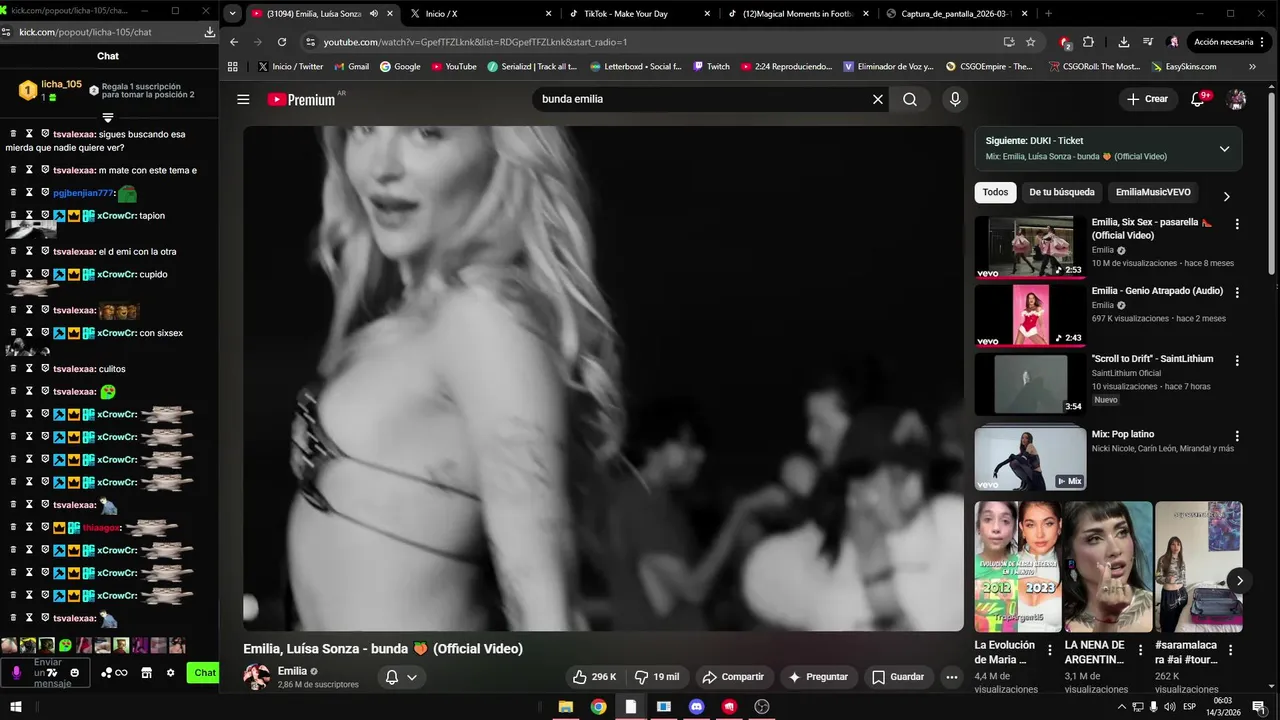Bookmark this page with star icon
1280x720 pixels.
(x=1031, y=42)
